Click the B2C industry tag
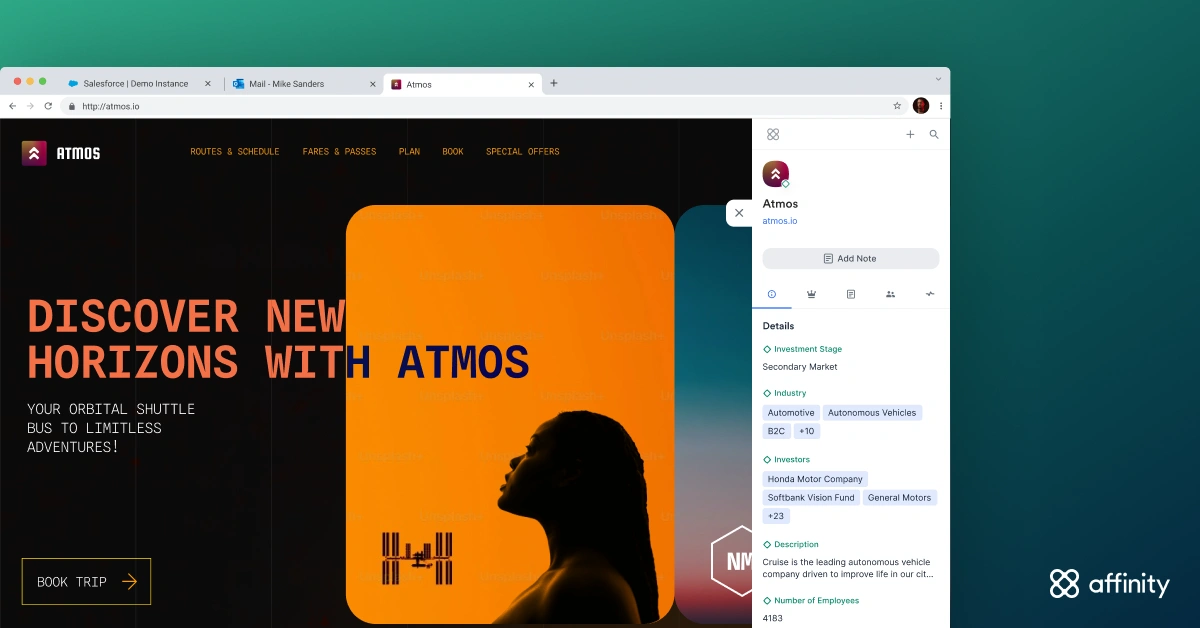This screenshot has width=1200, height=628. click(x=777, y=431)
